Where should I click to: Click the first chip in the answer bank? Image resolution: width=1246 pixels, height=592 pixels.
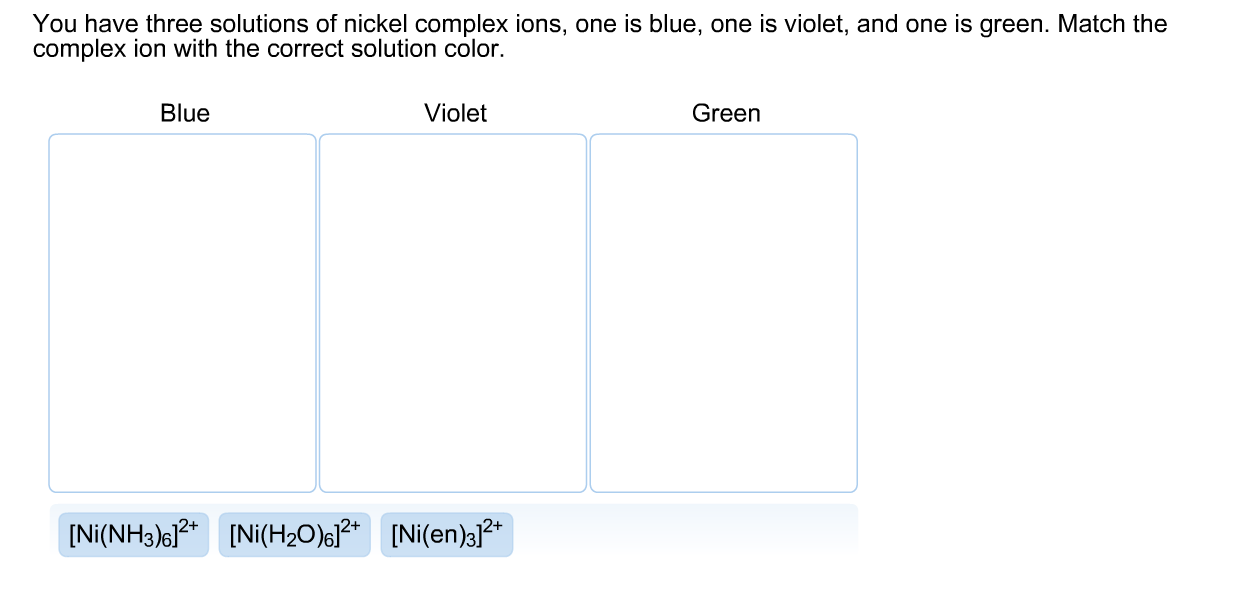133,533
